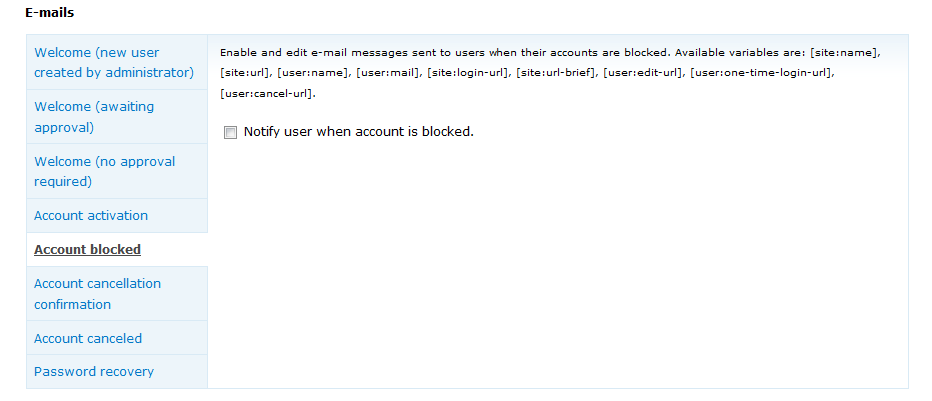Switch to the Password recovery tab
Screen dimensions: 932x401
tap(94, 371)
